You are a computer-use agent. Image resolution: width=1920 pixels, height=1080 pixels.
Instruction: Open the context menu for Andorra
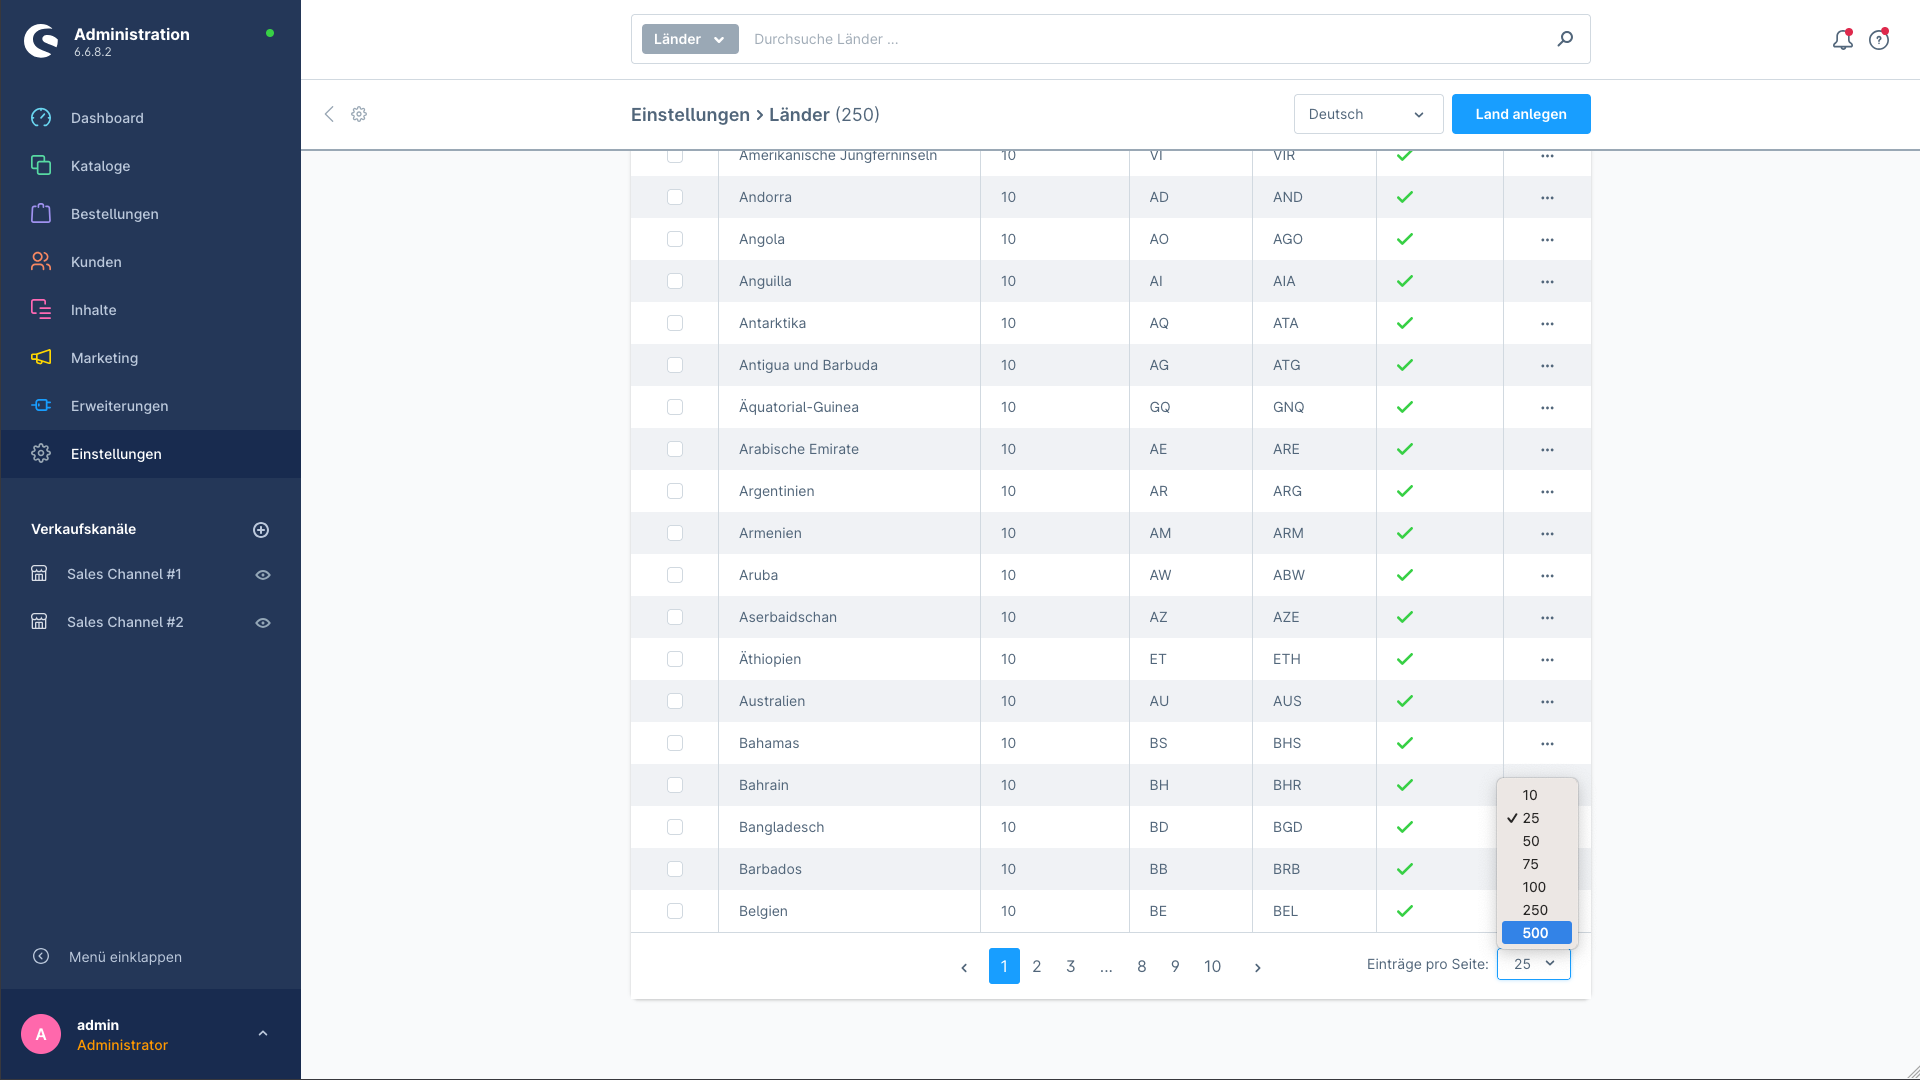click(x=1547, y=198)
